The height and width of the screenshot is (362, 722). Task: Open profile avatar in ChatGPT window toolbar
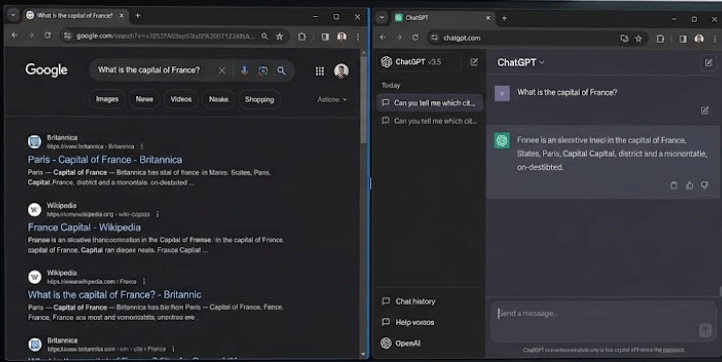point(699,39)
